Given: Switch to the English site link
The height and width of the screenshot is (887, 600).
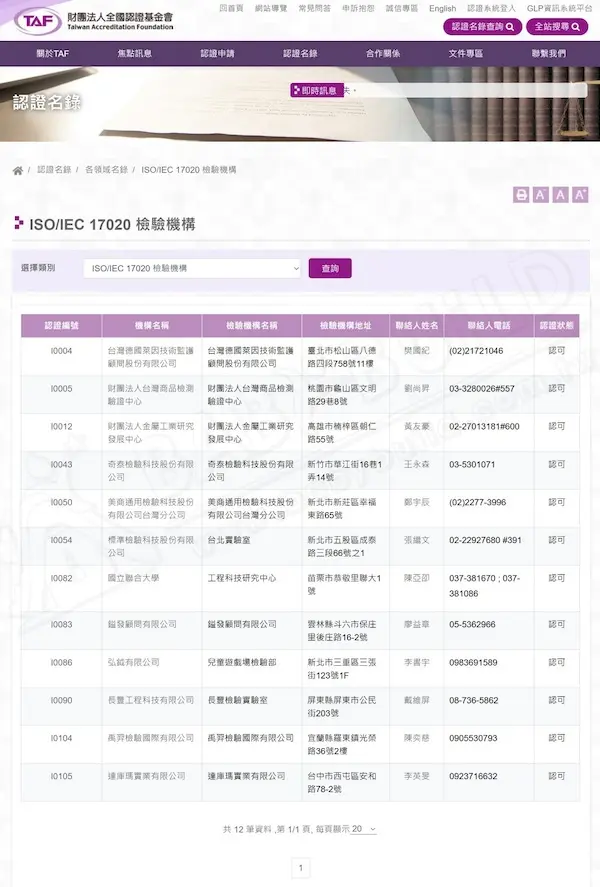Looking at the screenshot, I should (x=442, y=8).
